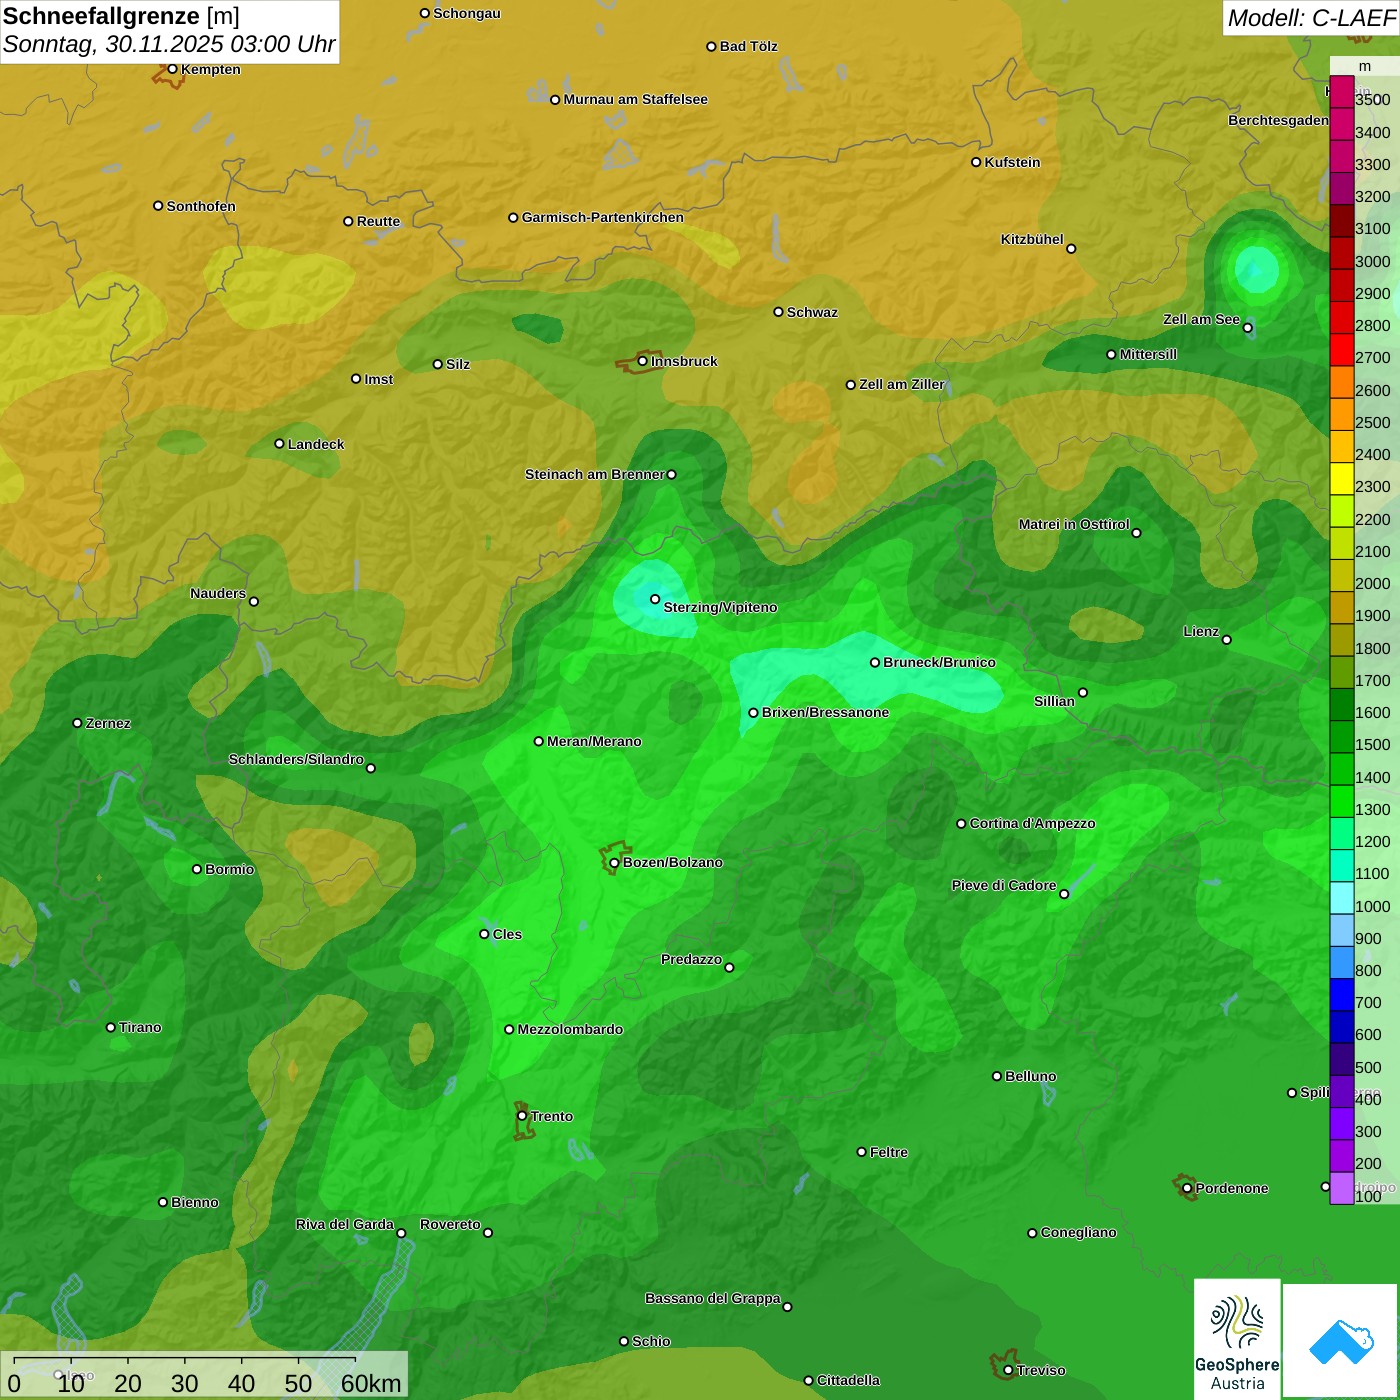The height and width of the screenshot is (1400, 1400).
Task: Click the 'Bruneck/Brunico' town label
Action: [x=939, y=662]
